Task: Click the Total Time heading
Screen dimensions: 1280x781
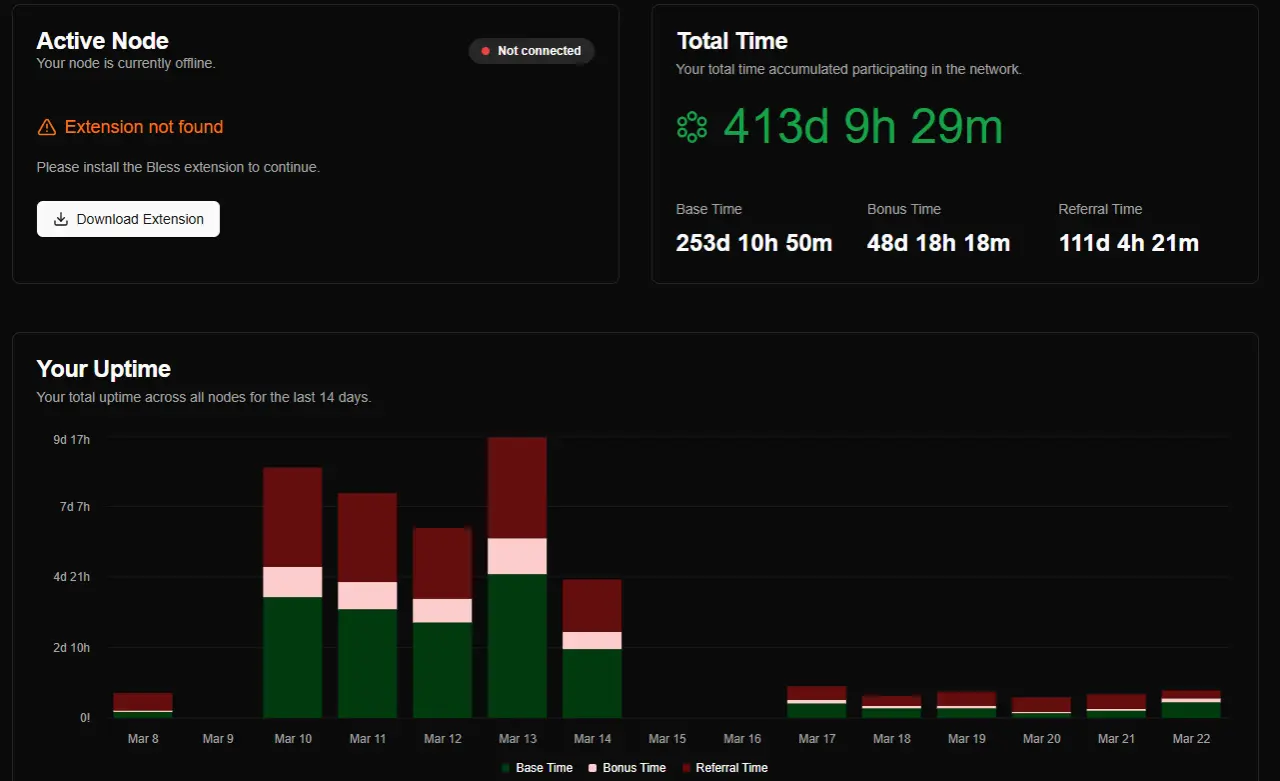Action: tap(732, 41)
